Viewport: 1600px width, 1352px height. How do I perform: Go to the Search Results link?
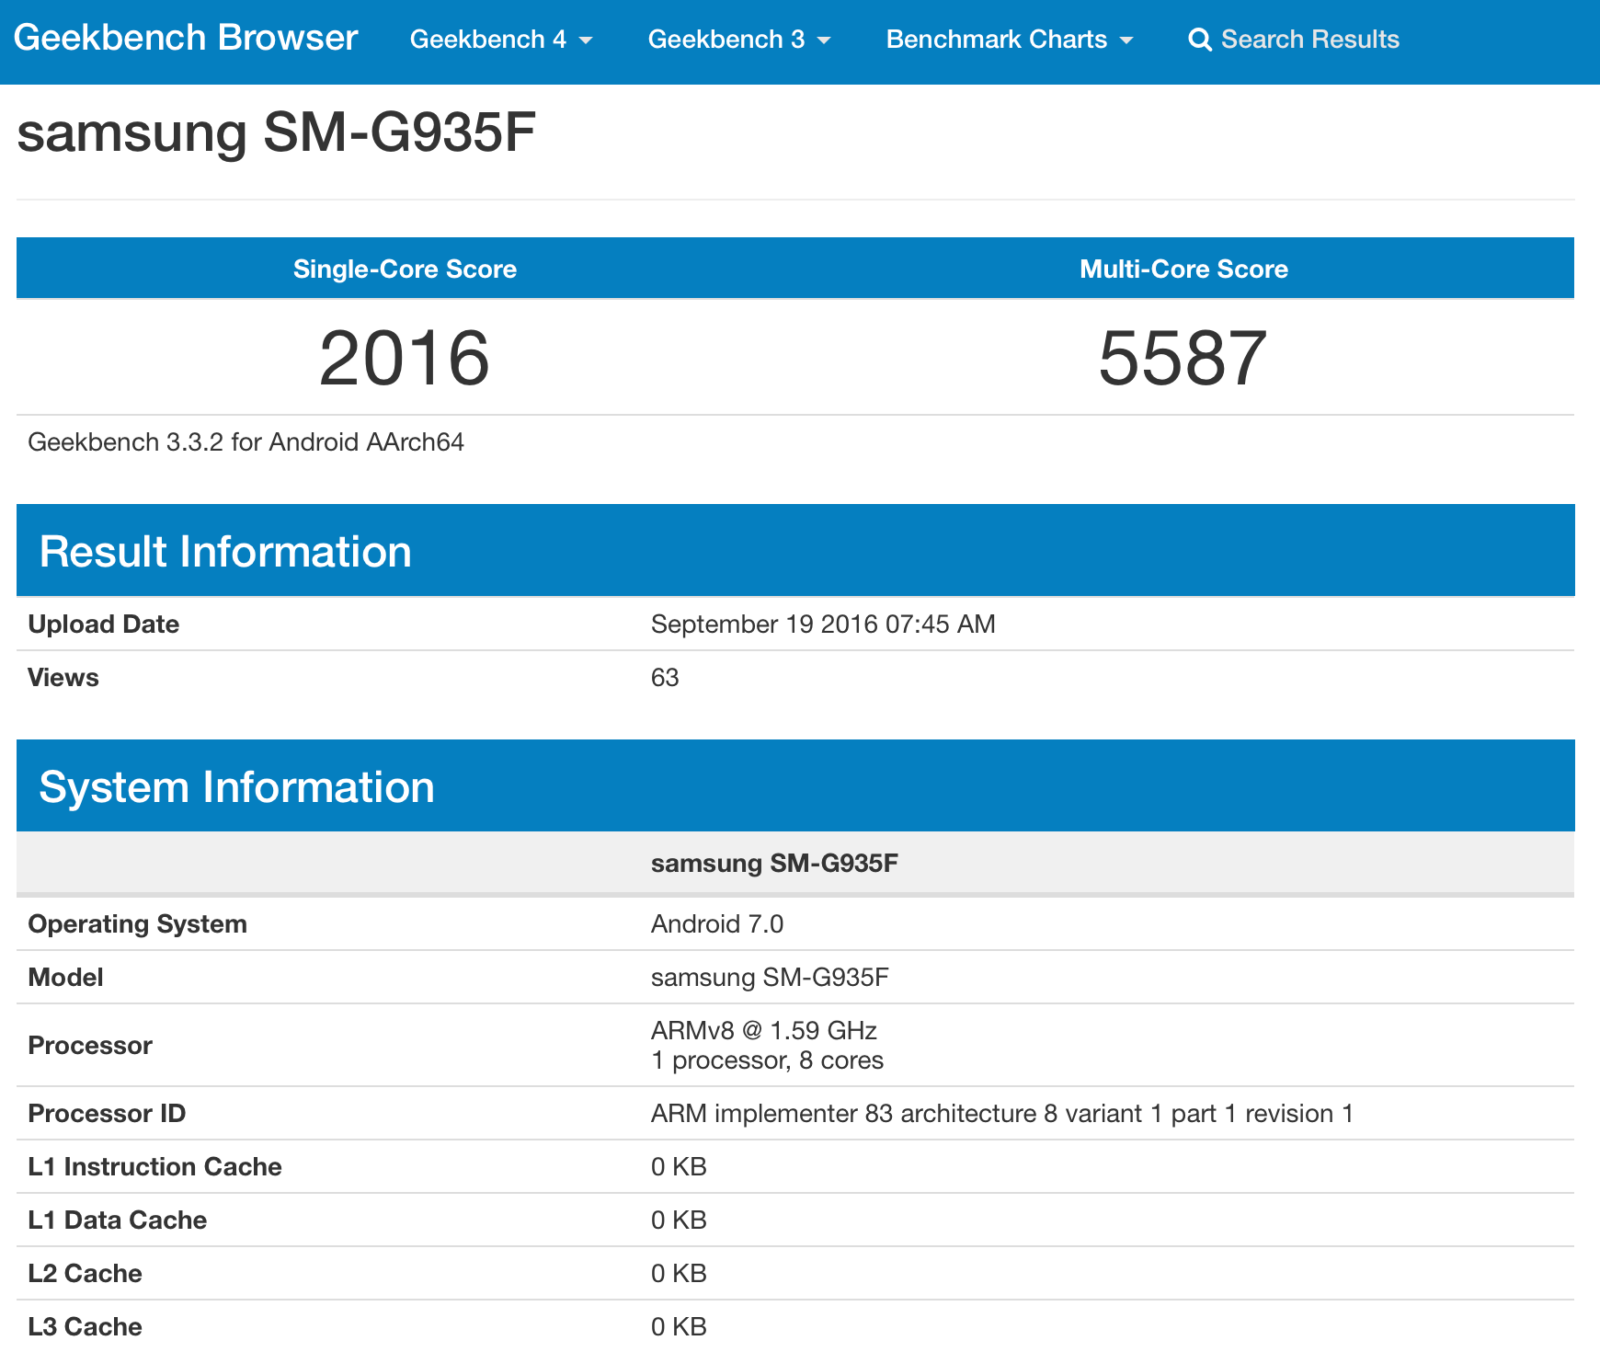coord(1309,39)
